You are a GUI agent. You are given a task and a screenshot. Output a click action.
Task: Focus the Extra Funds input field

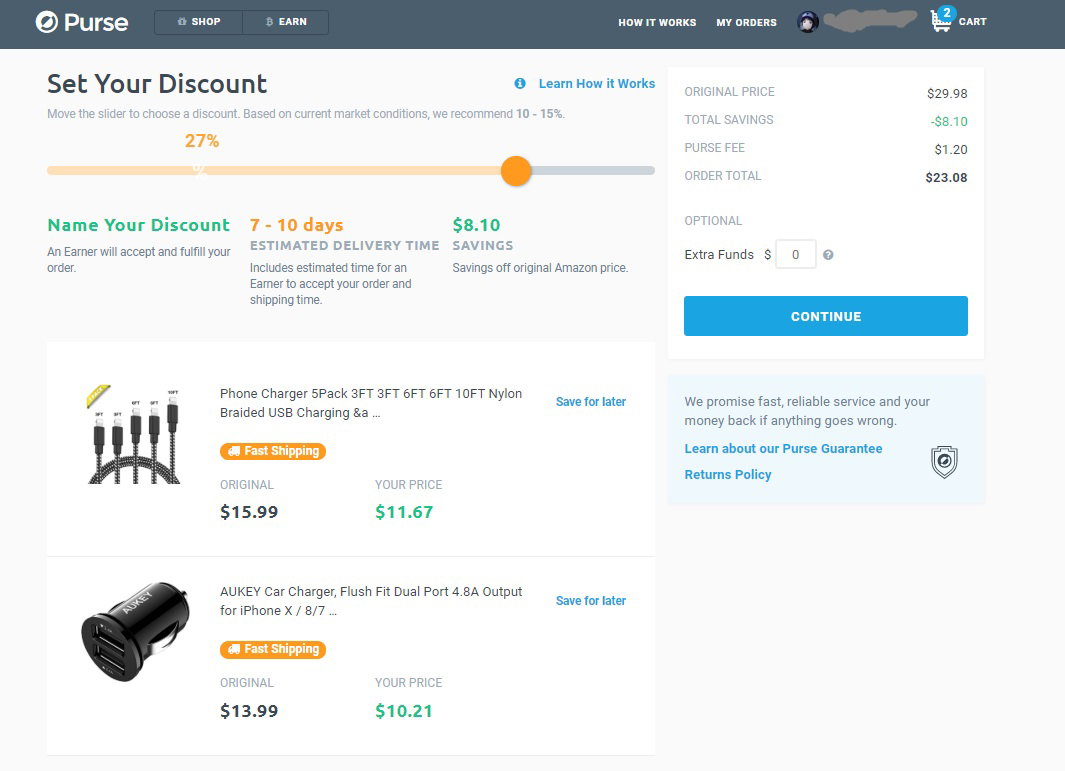point(795,255)
